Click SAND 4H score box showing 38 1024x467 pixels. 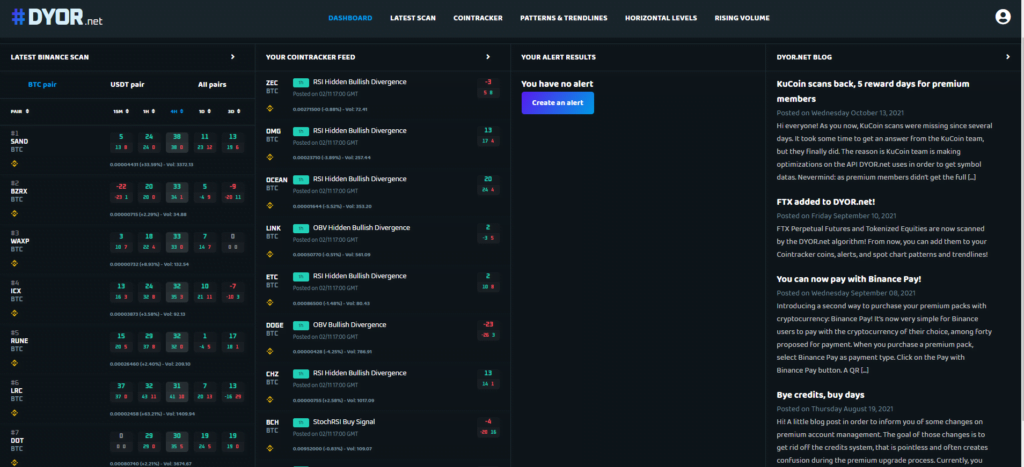(x=176, y=142)
